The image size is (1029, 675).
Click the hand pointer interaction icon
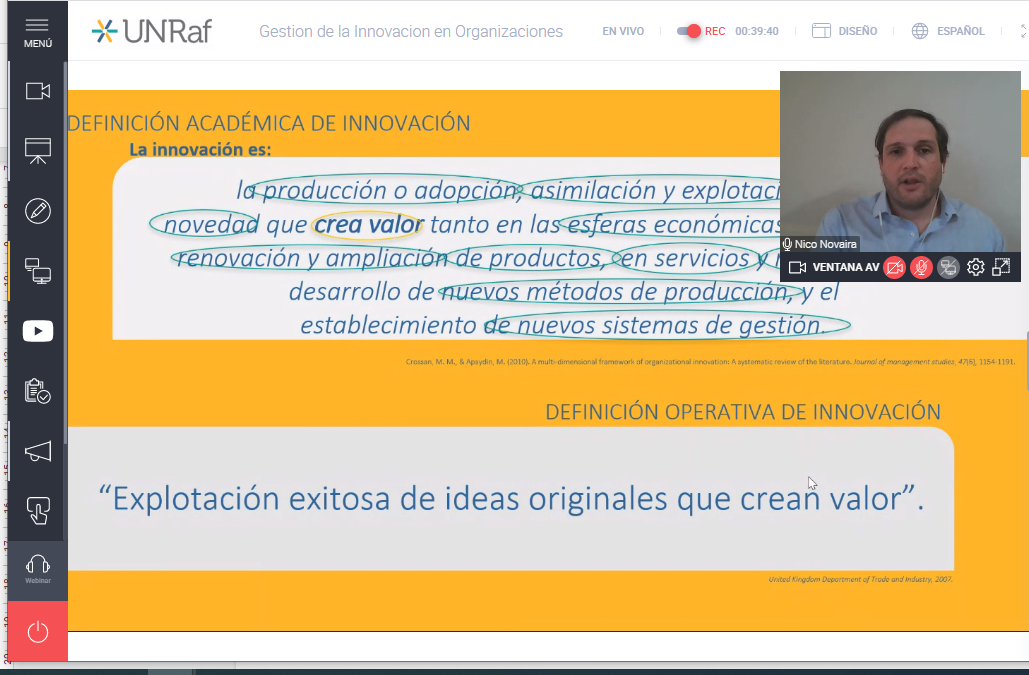pos(37,511)
